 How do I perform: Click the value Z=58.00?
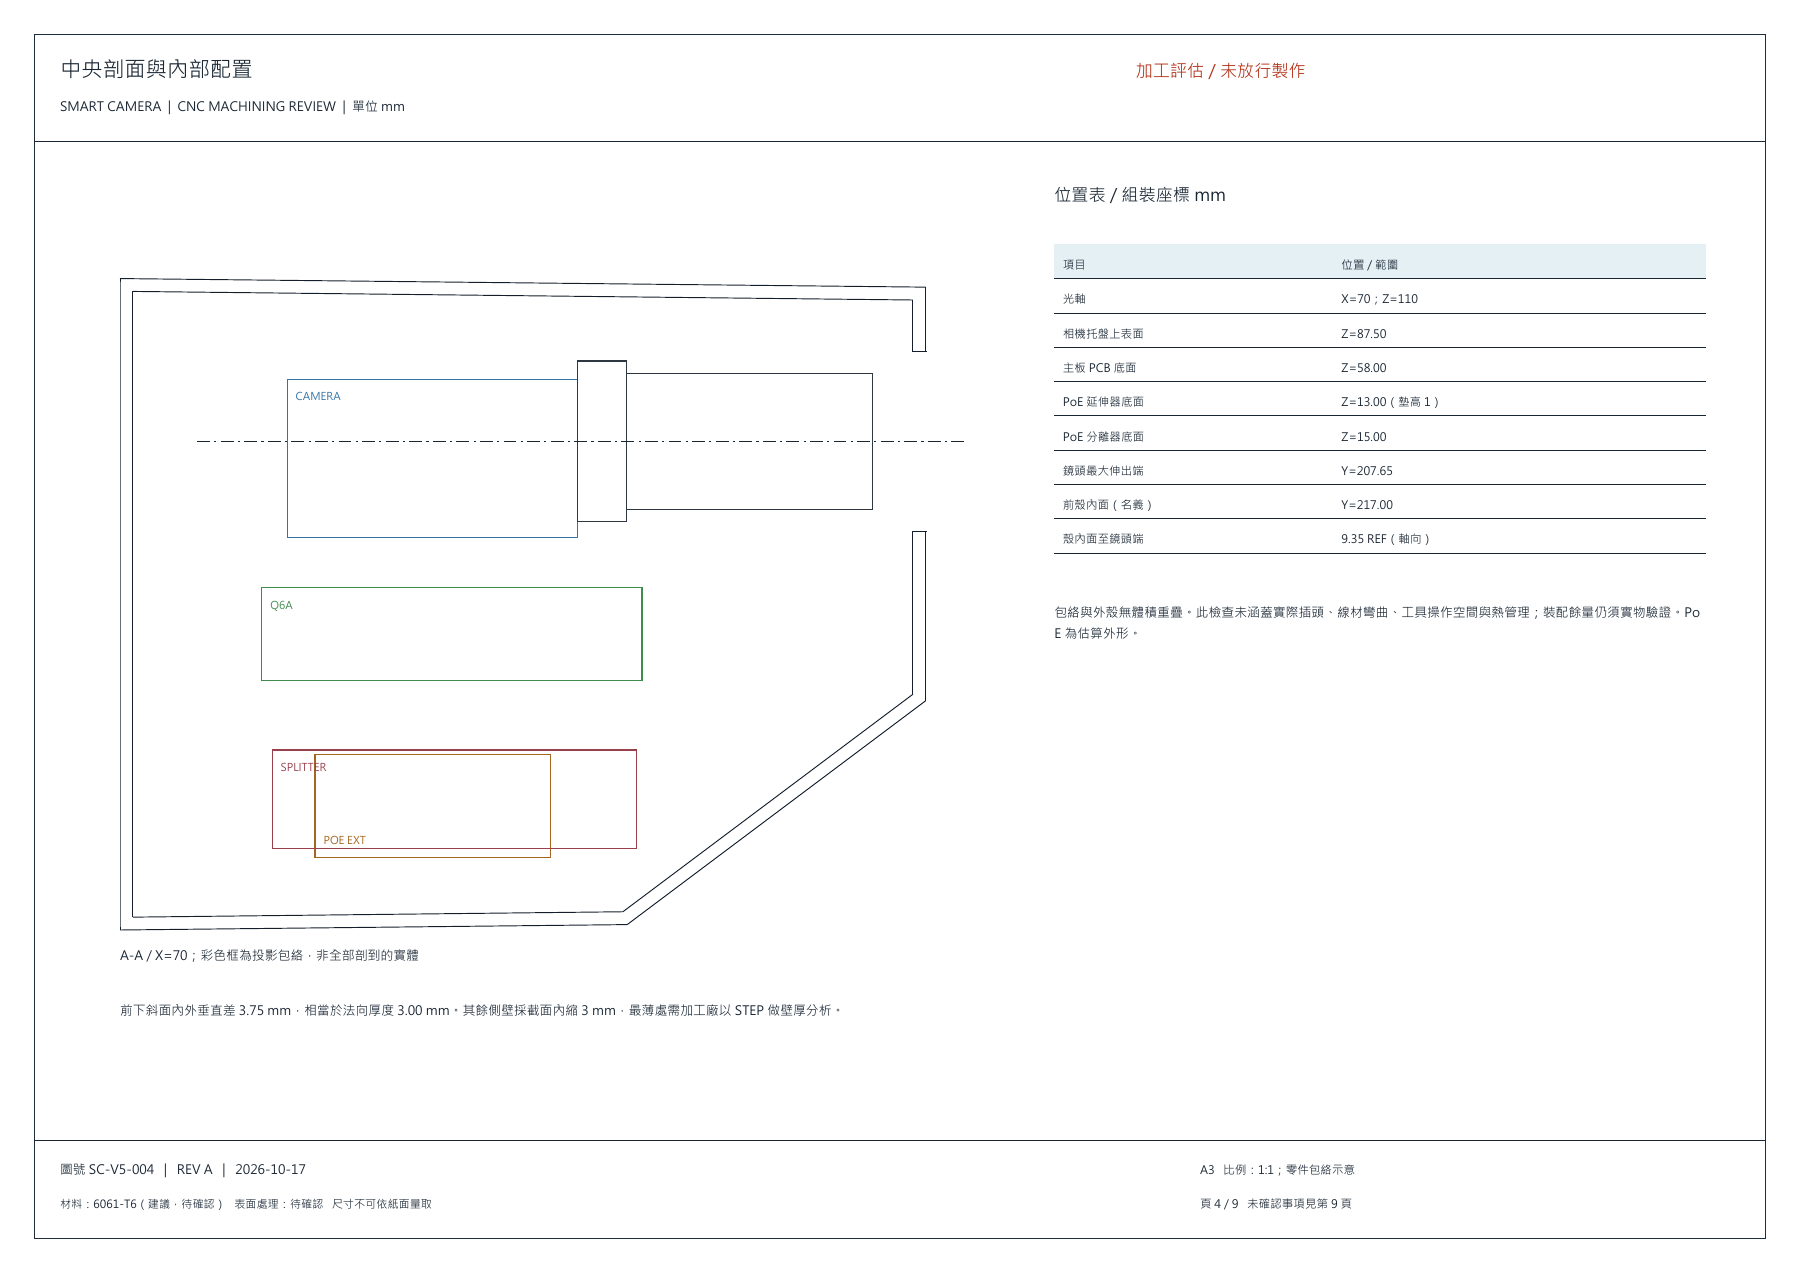coord(1364,368)
